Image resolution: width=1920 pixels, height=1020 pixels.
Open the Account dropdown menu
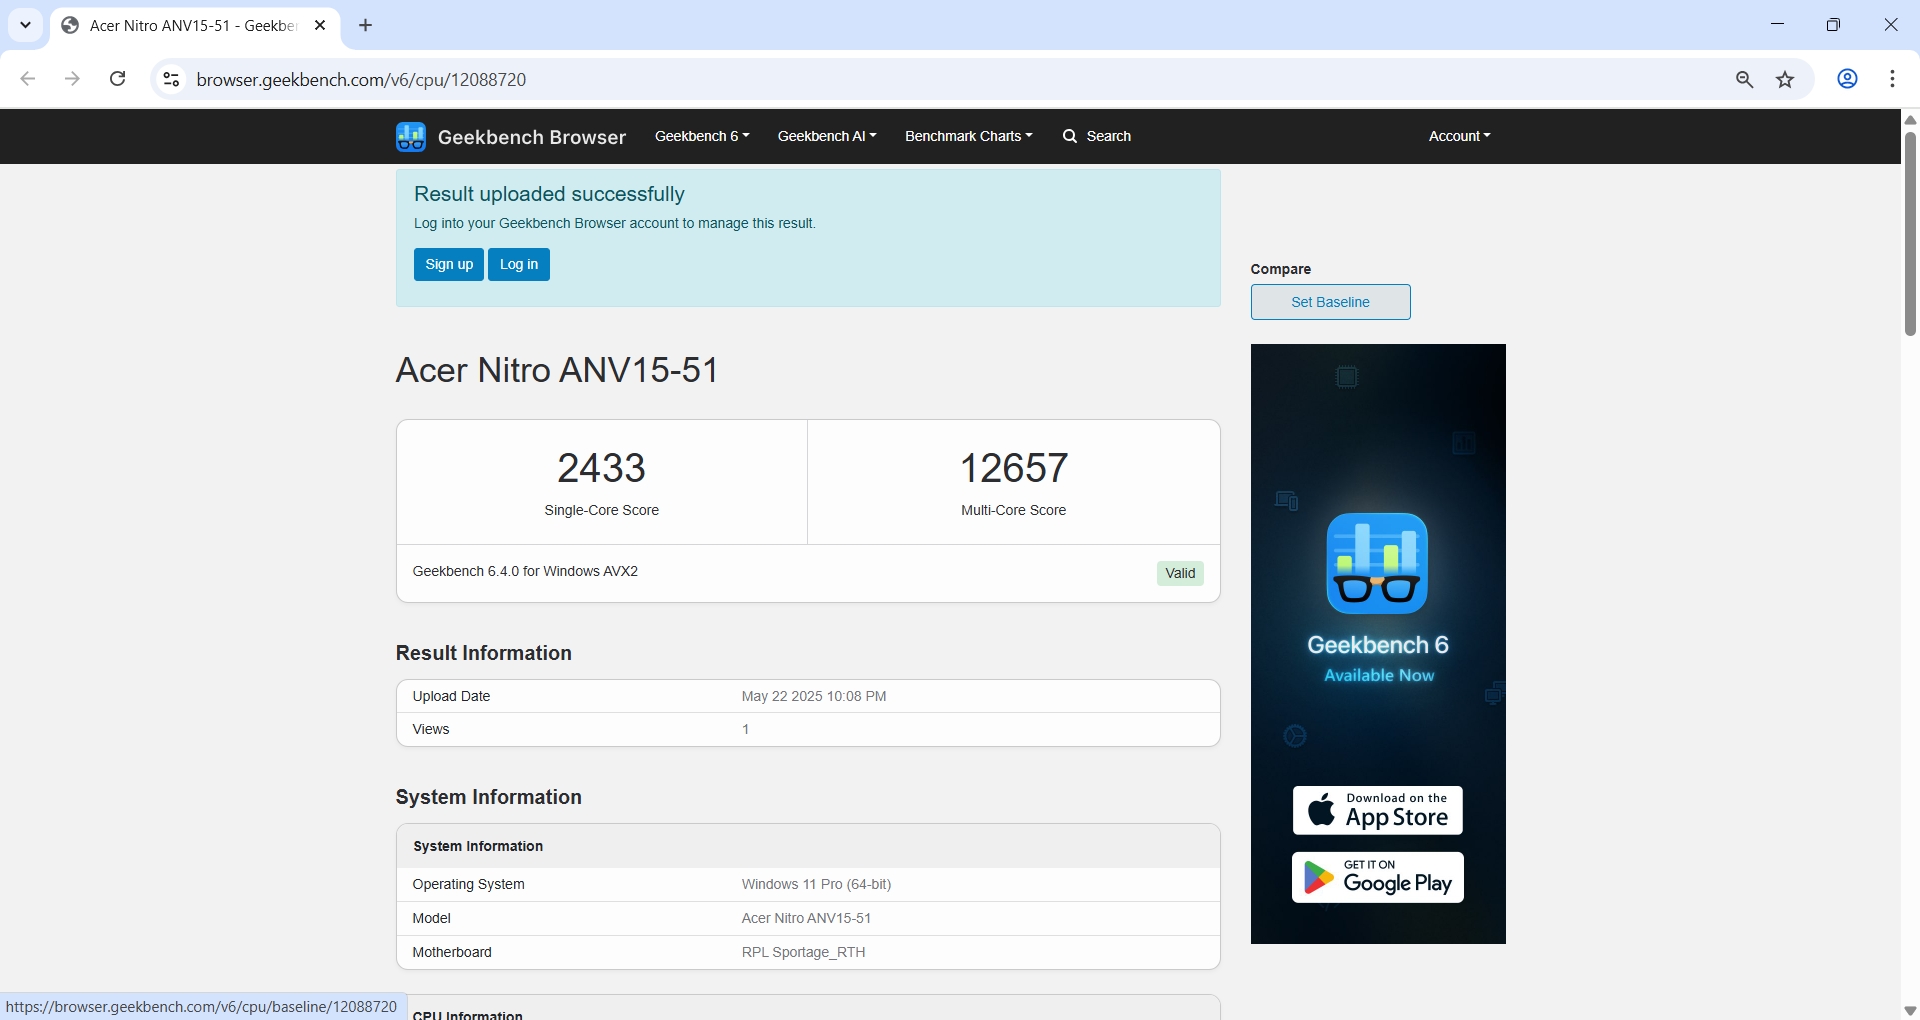pos(1458,136)
